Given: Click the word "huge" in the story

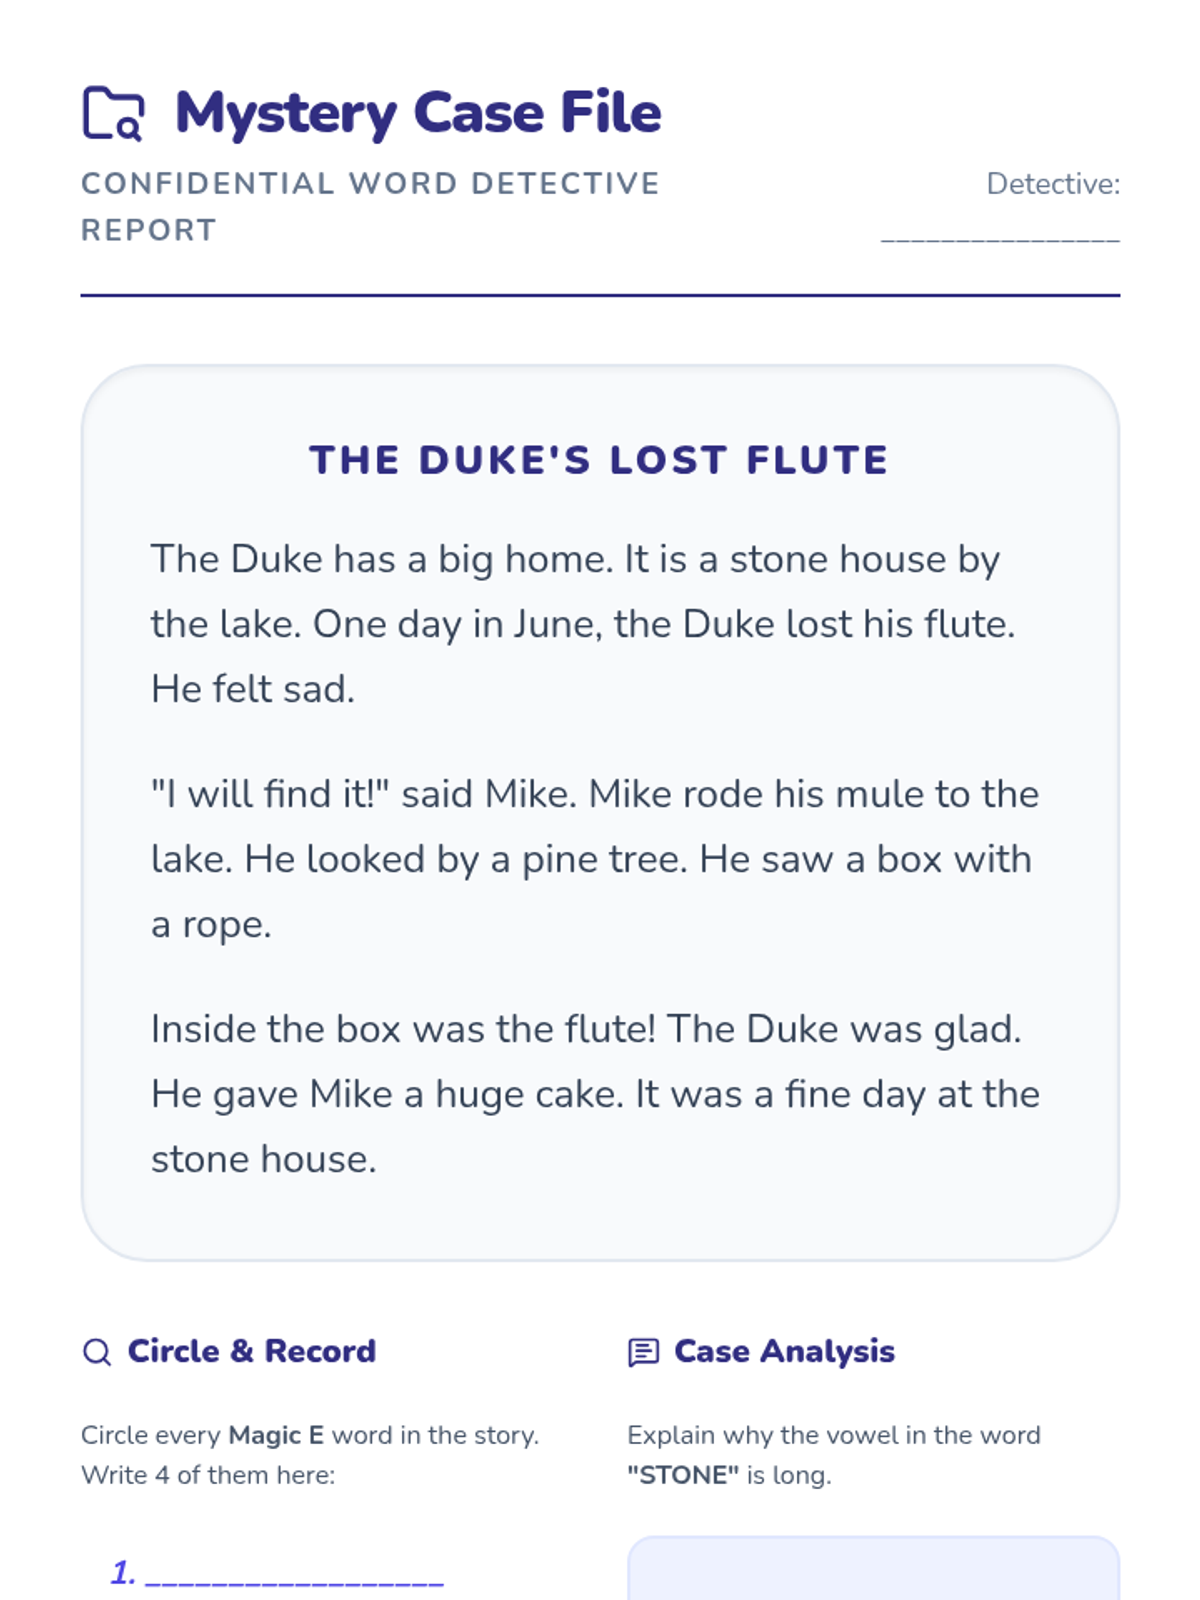Looking at the screenshot, I should click(478, 1095).
